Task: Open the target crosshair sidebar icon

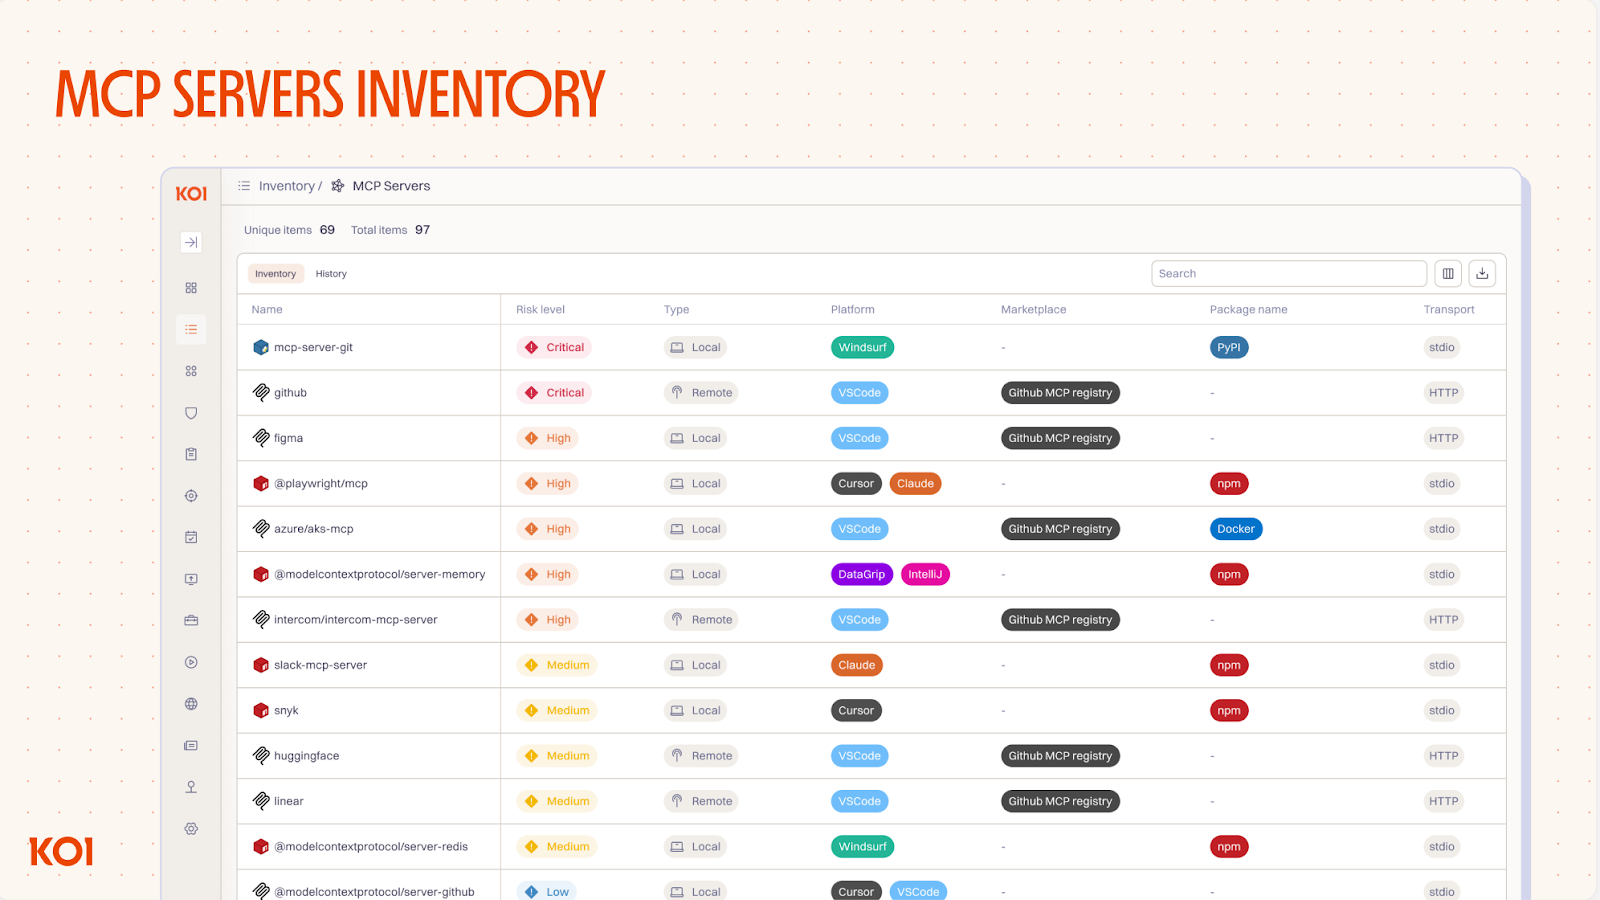Action: (x=191, y=496)
